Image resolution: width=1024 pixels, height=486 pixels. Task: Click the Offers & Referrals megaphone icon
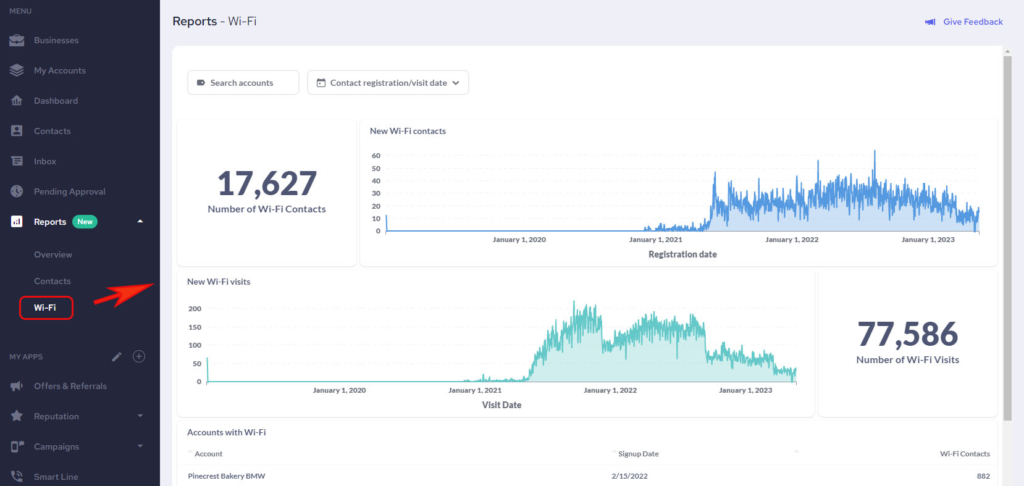[x=16, y=386]
